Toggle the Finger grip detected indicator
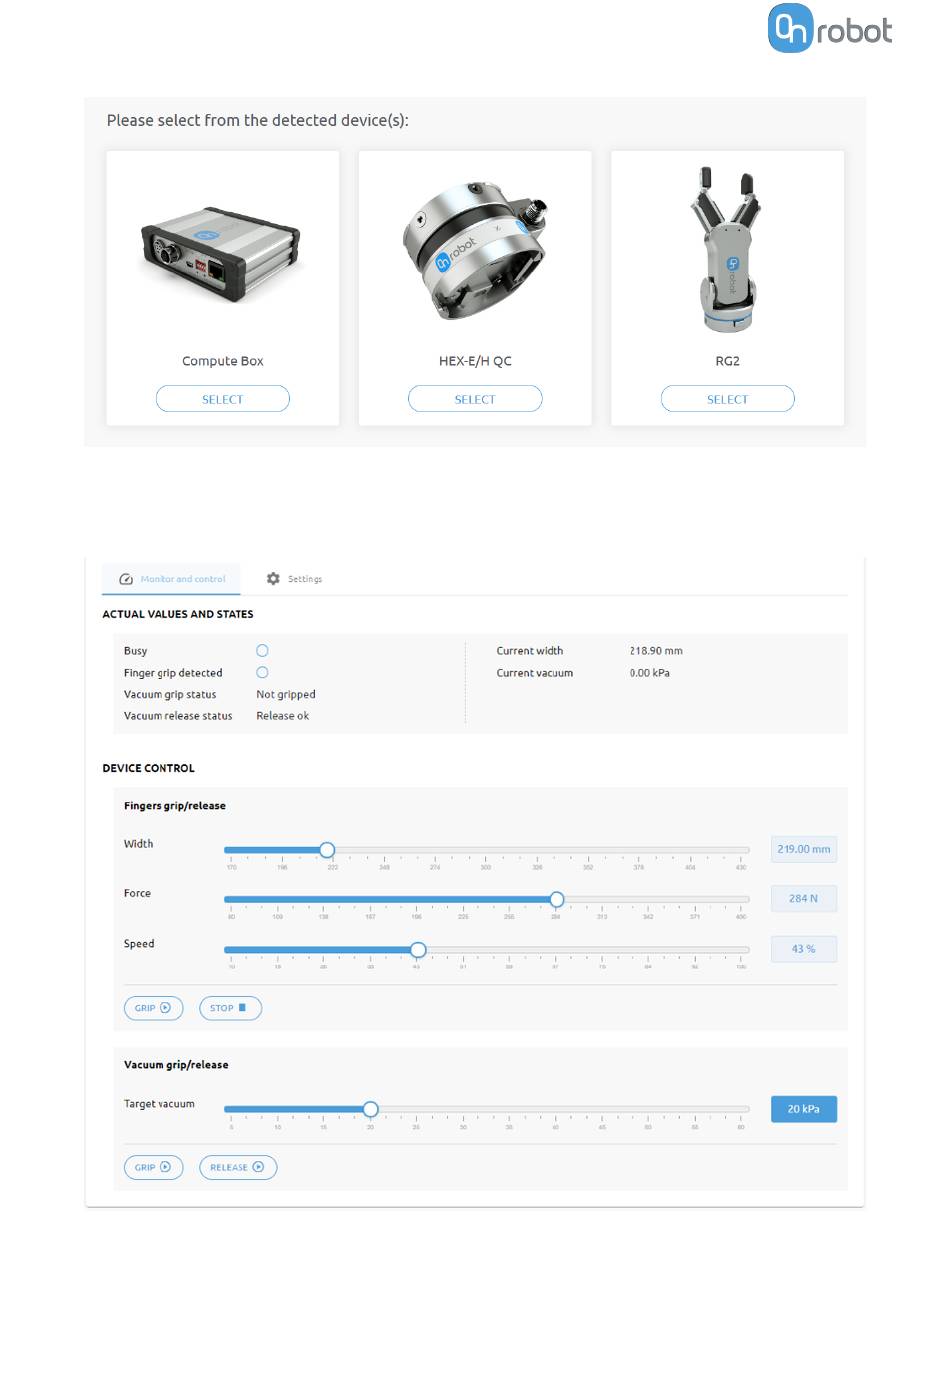Image resolution: width=950 pixels, height=1378 pixels. [262, 673]
